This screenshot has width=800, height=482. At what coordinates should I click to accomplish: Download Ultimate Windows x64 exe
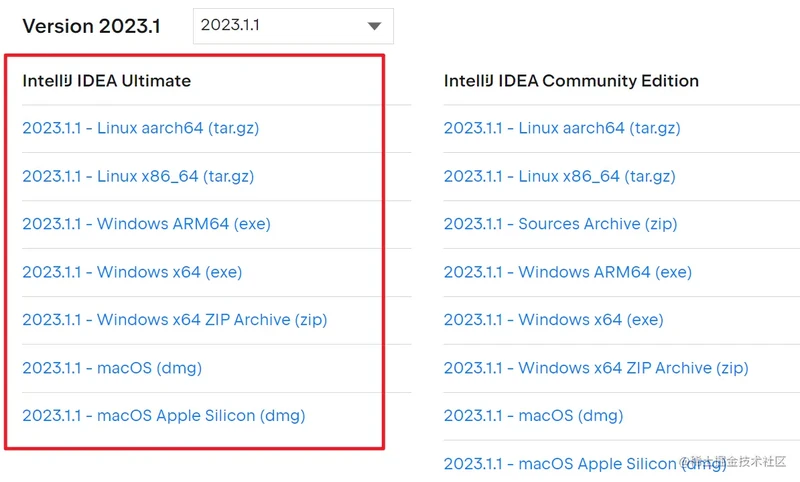(x=132, y=272)
